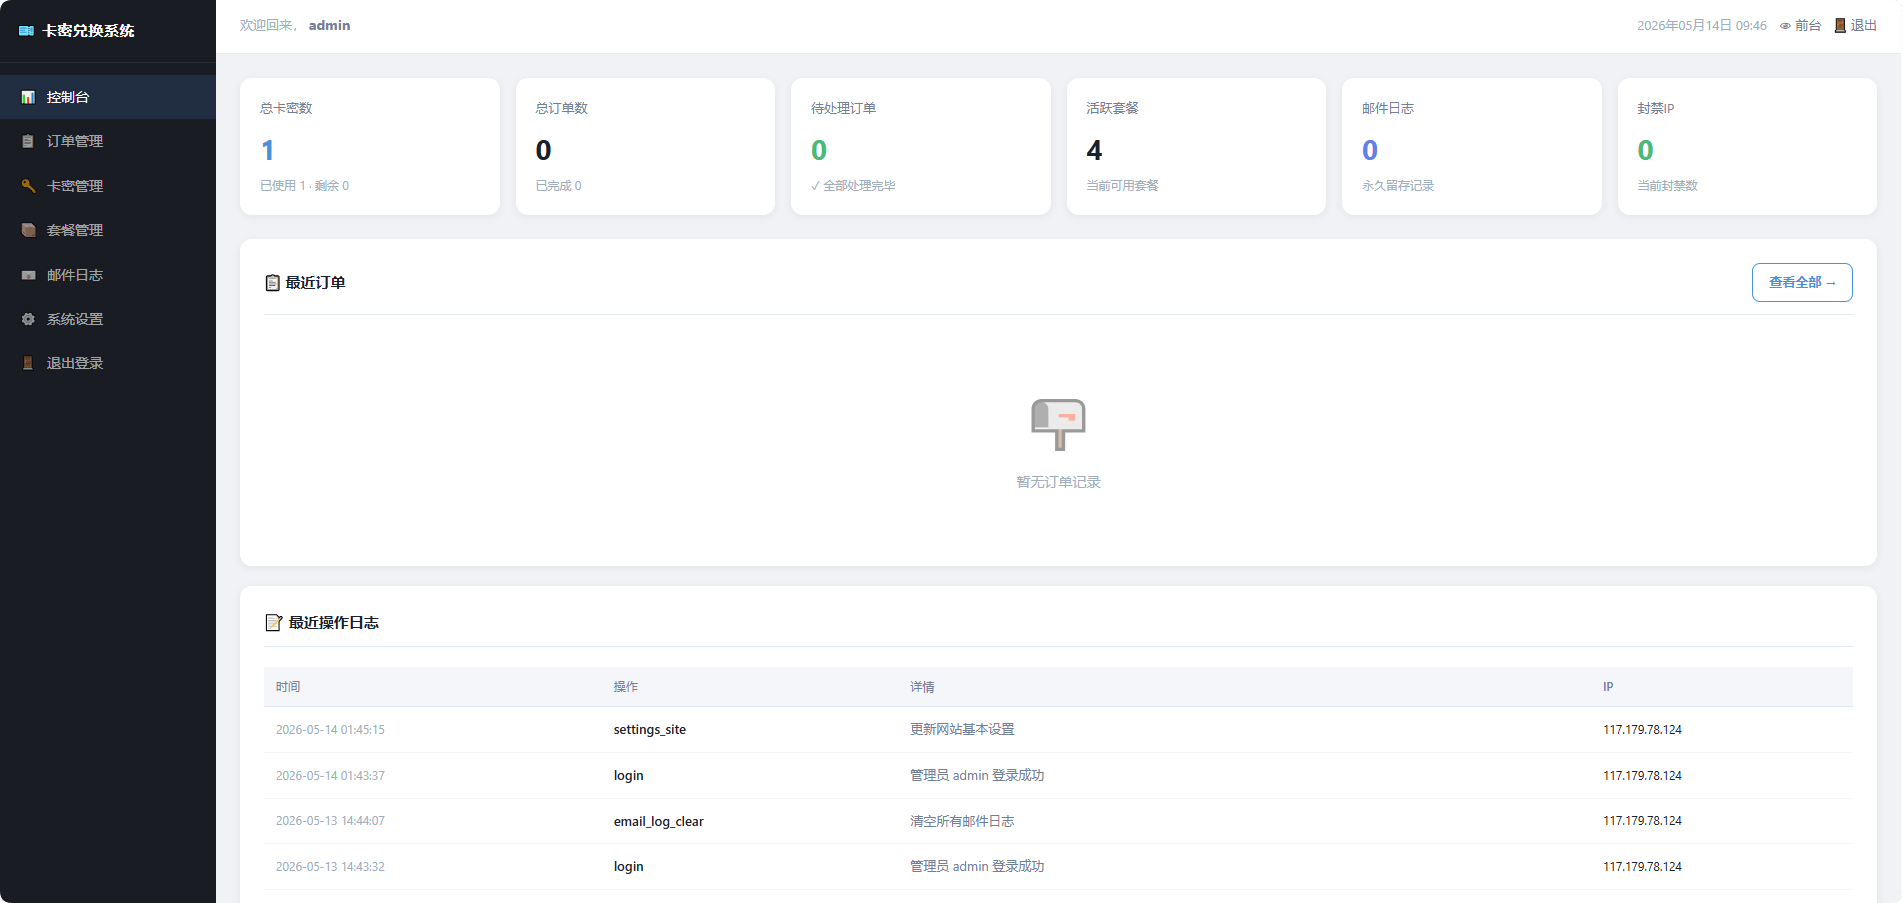Click the 套餐管理 package icon
Image resolution: width=1903 pixels, height=903 pixels.
28,230
